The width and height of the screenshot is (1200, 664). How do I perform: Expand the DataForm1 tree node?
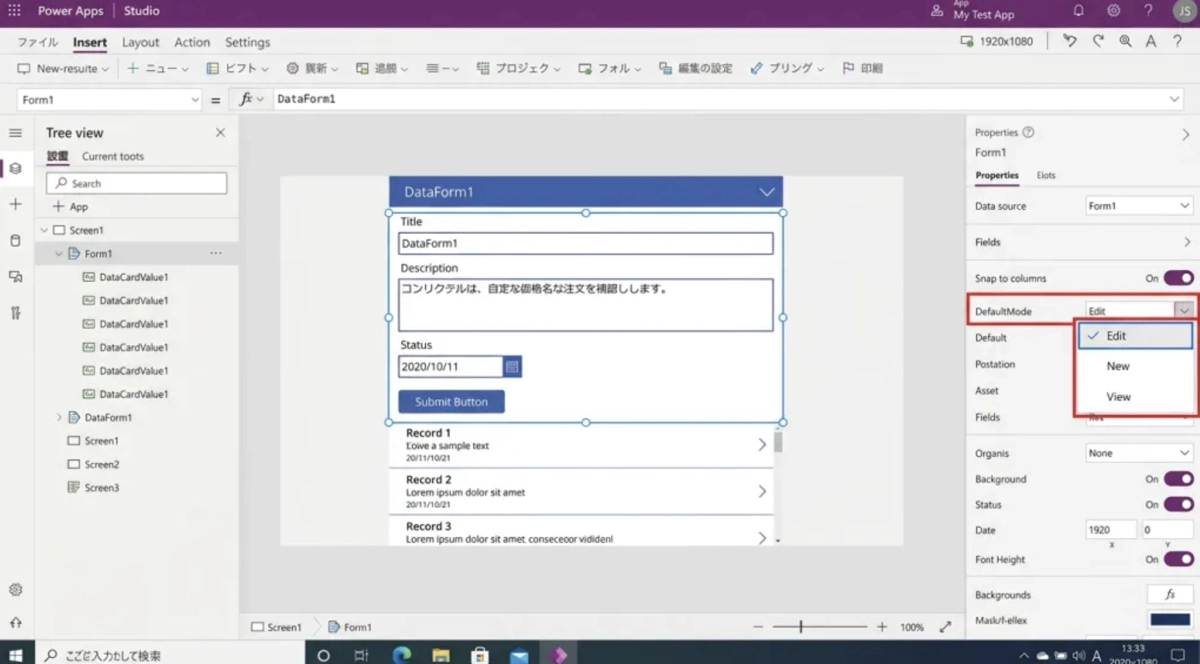click(x=59, y=417)
